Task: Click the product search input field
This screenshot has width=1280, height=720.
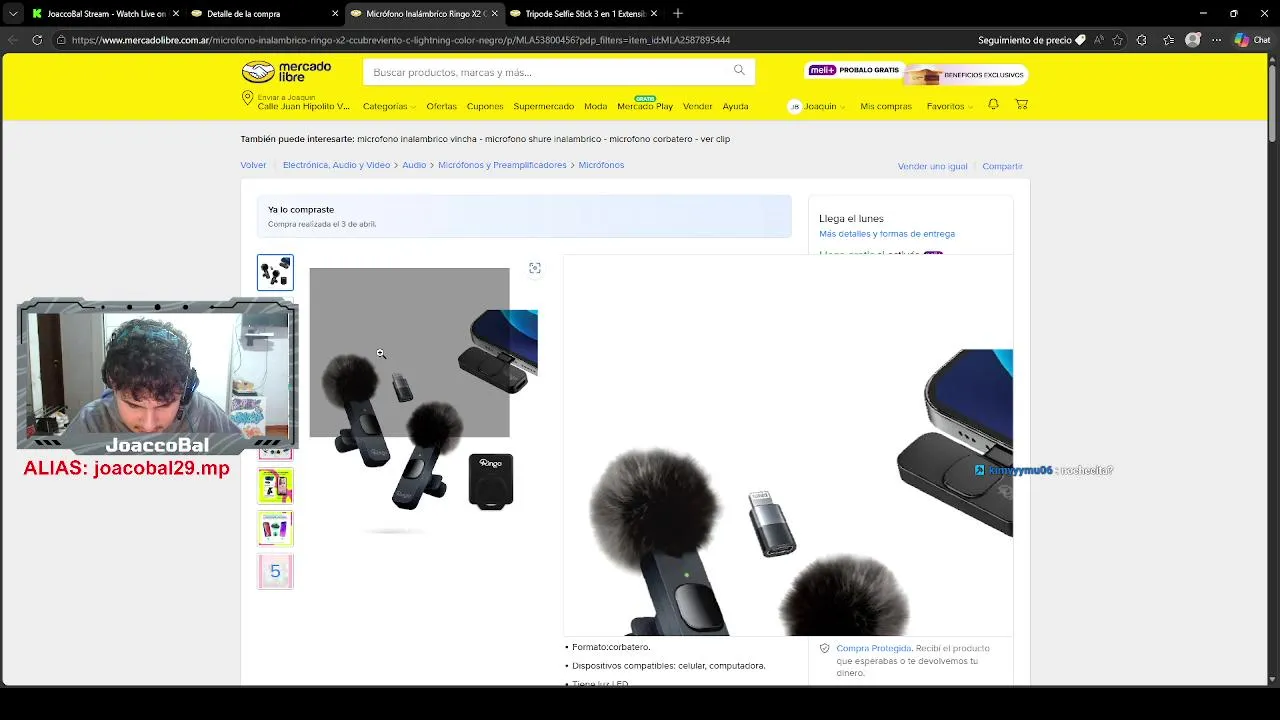Action: click(548, 72)
